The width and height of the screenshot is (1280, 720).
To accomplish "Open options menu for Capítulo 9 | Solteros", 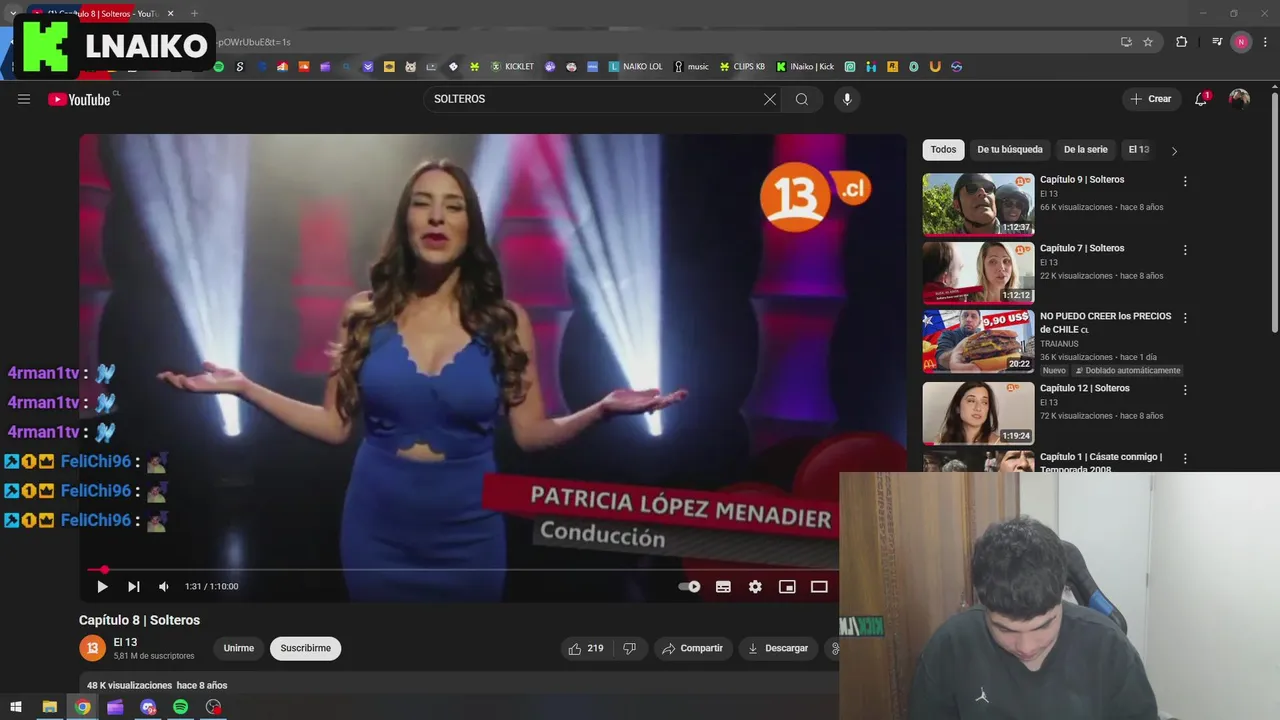I will pos(1185,182).
